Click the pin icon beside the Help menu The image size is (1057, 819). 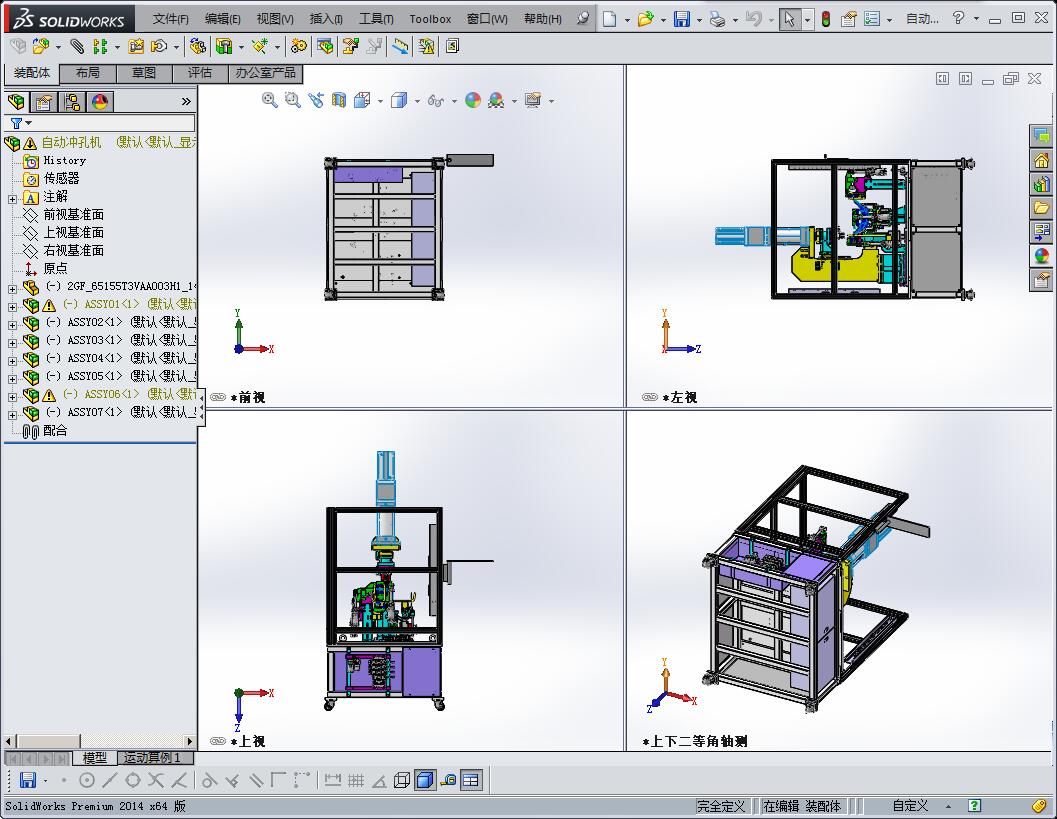[583, 18]
